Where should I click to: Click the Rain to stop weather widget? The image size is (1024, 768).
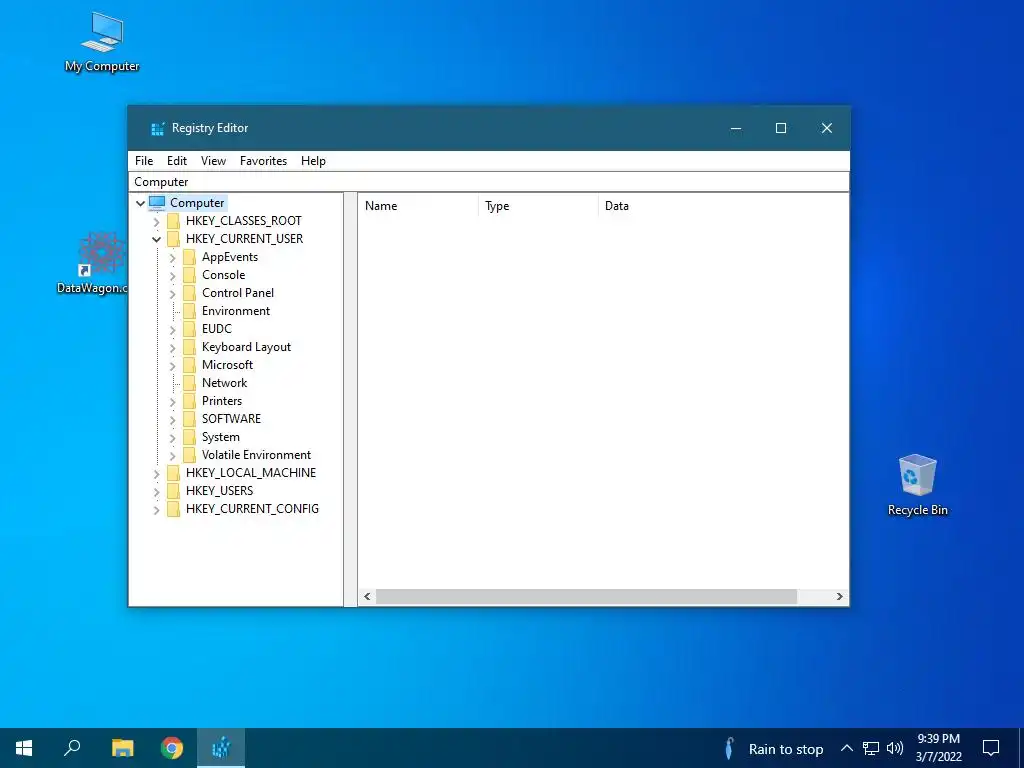774,748
